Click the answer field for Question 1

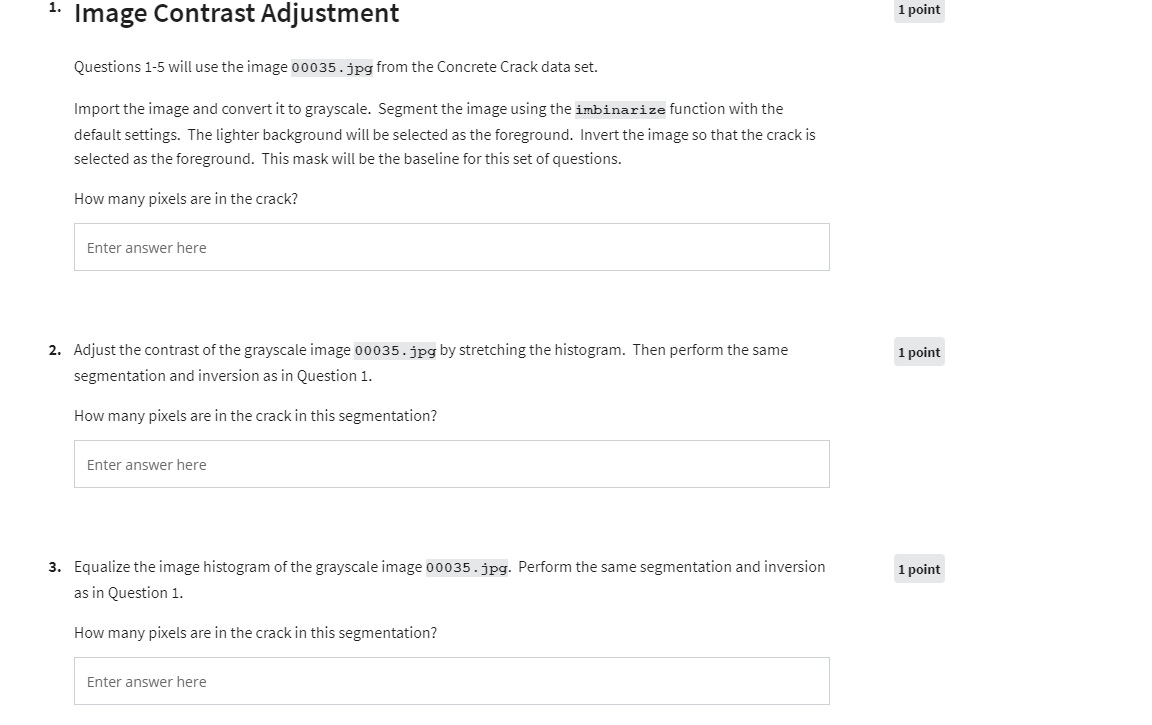[451, 247]
